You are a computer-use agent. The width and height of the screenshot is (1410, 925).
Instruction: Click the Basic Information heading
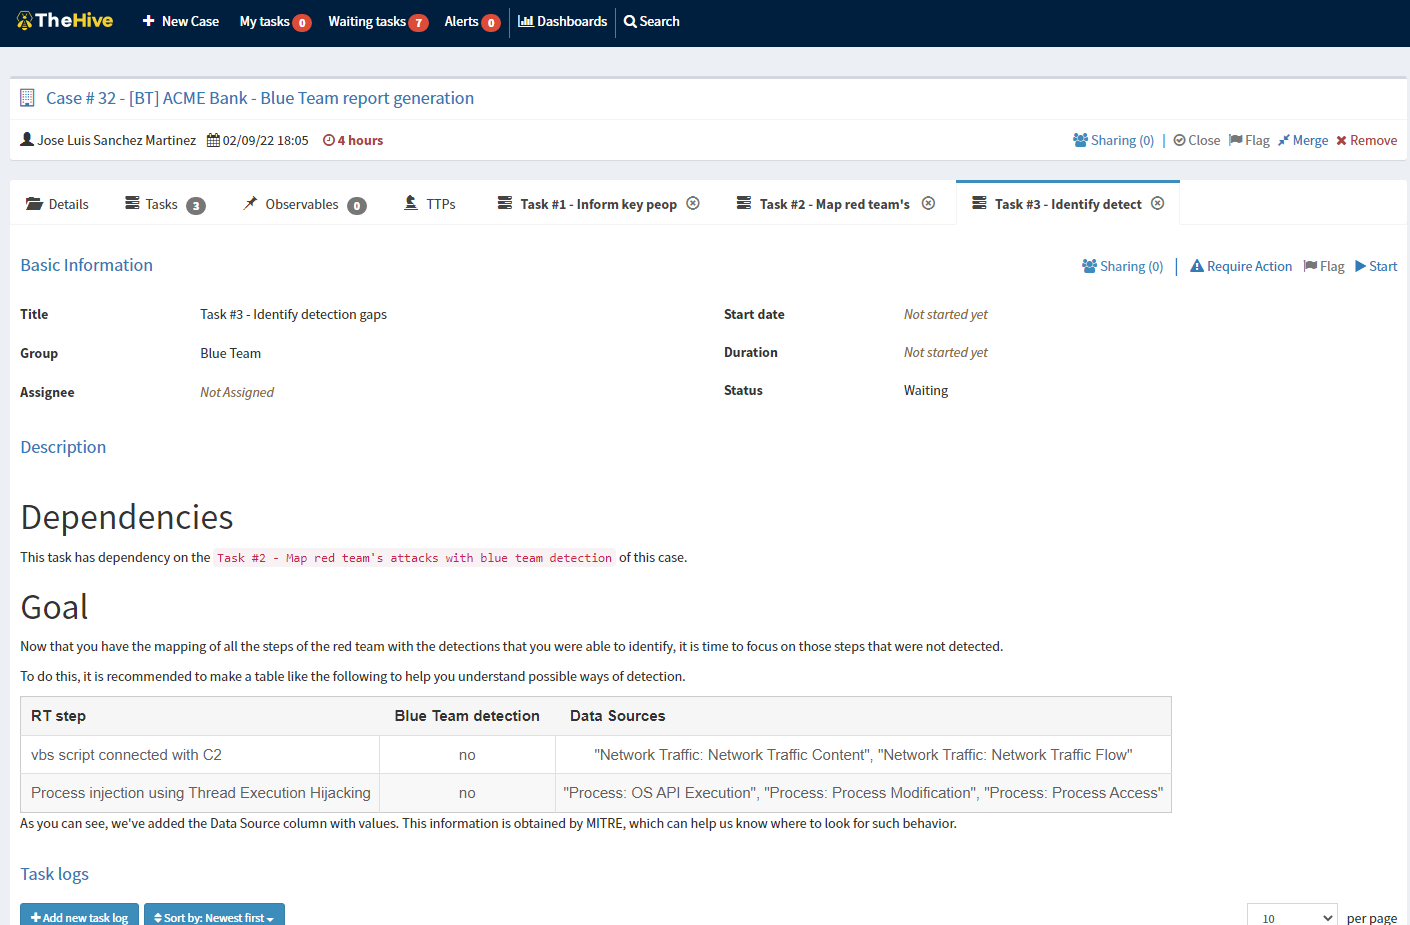coord(87,265)
